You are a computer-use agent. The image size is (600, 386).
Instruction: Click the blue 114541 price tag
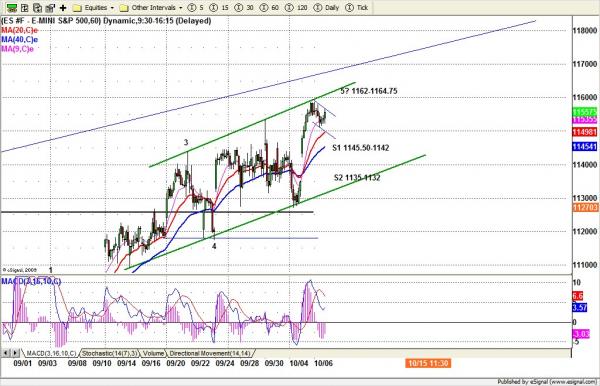tap(585, 147)
